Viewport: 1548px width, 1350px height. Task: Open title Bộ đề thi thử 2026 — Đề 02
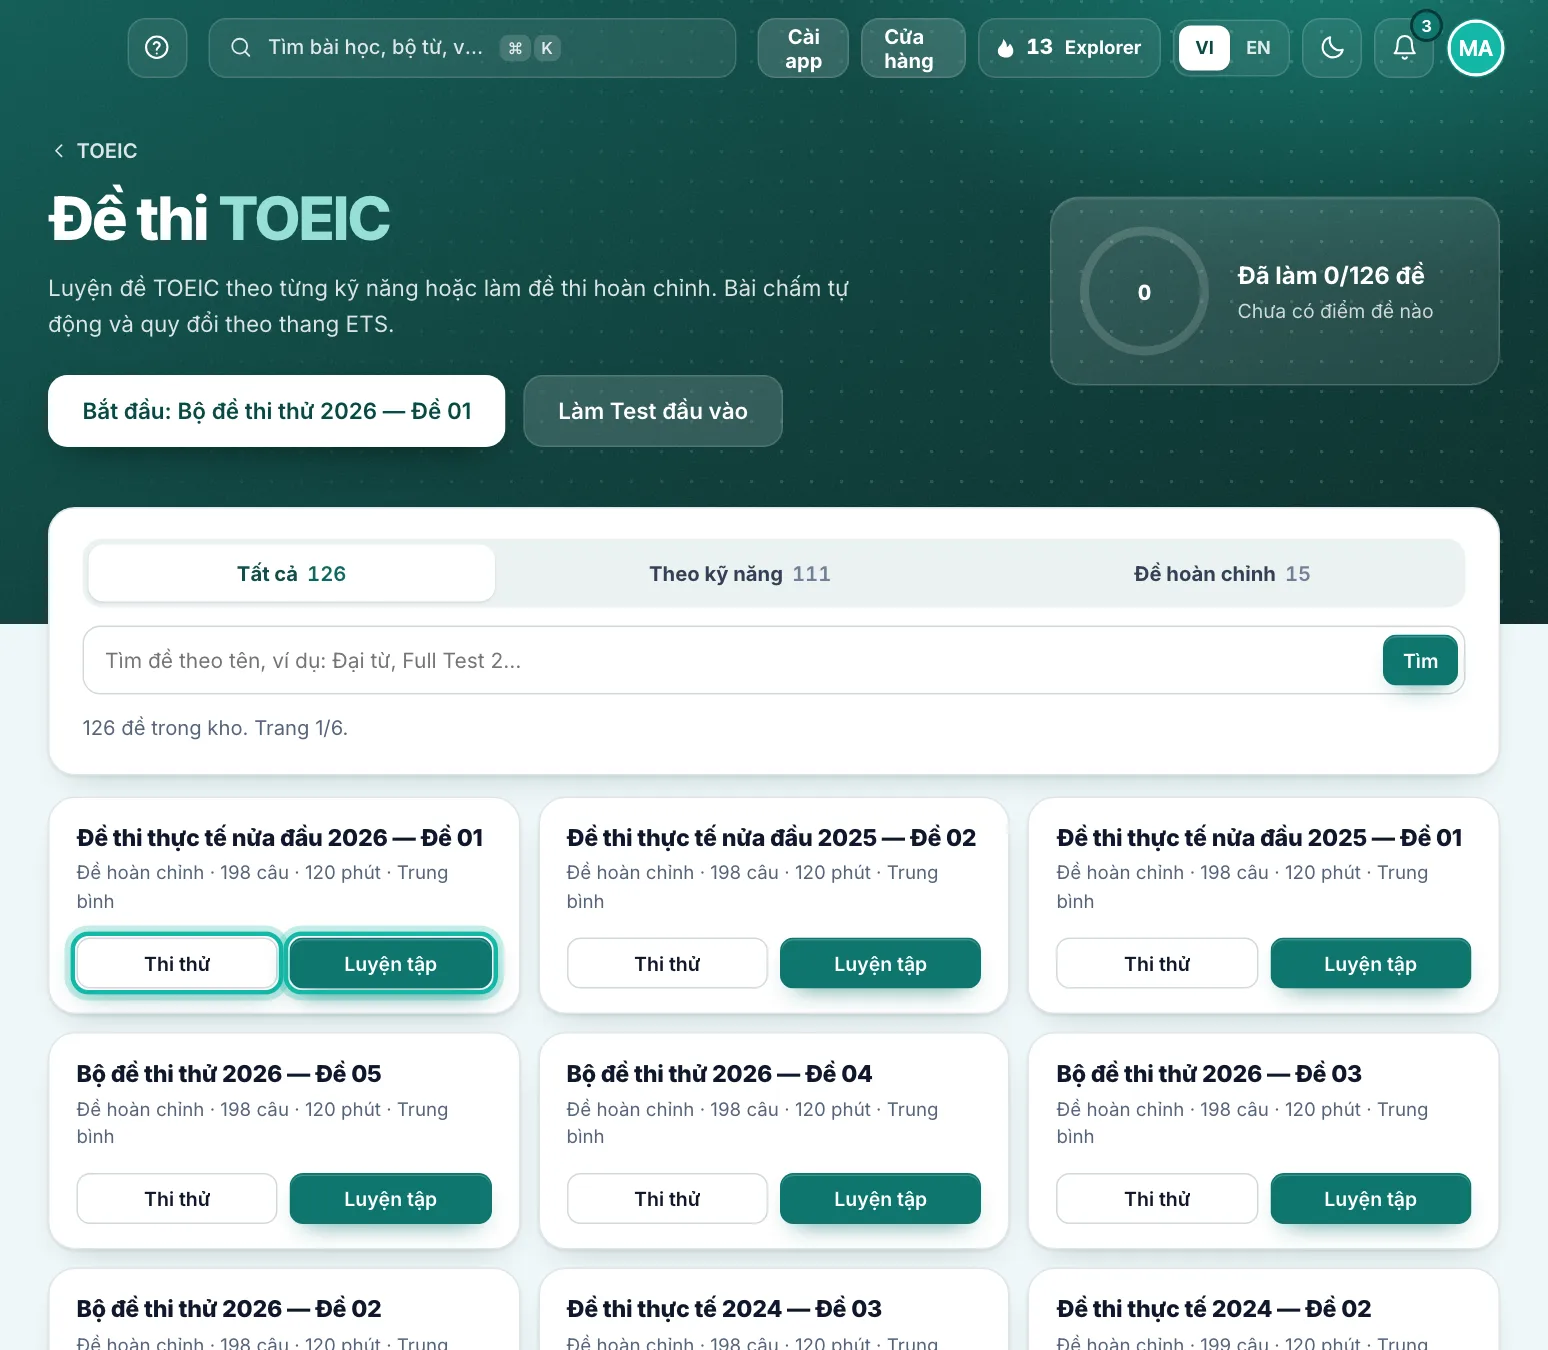[x=229, y=1309]
